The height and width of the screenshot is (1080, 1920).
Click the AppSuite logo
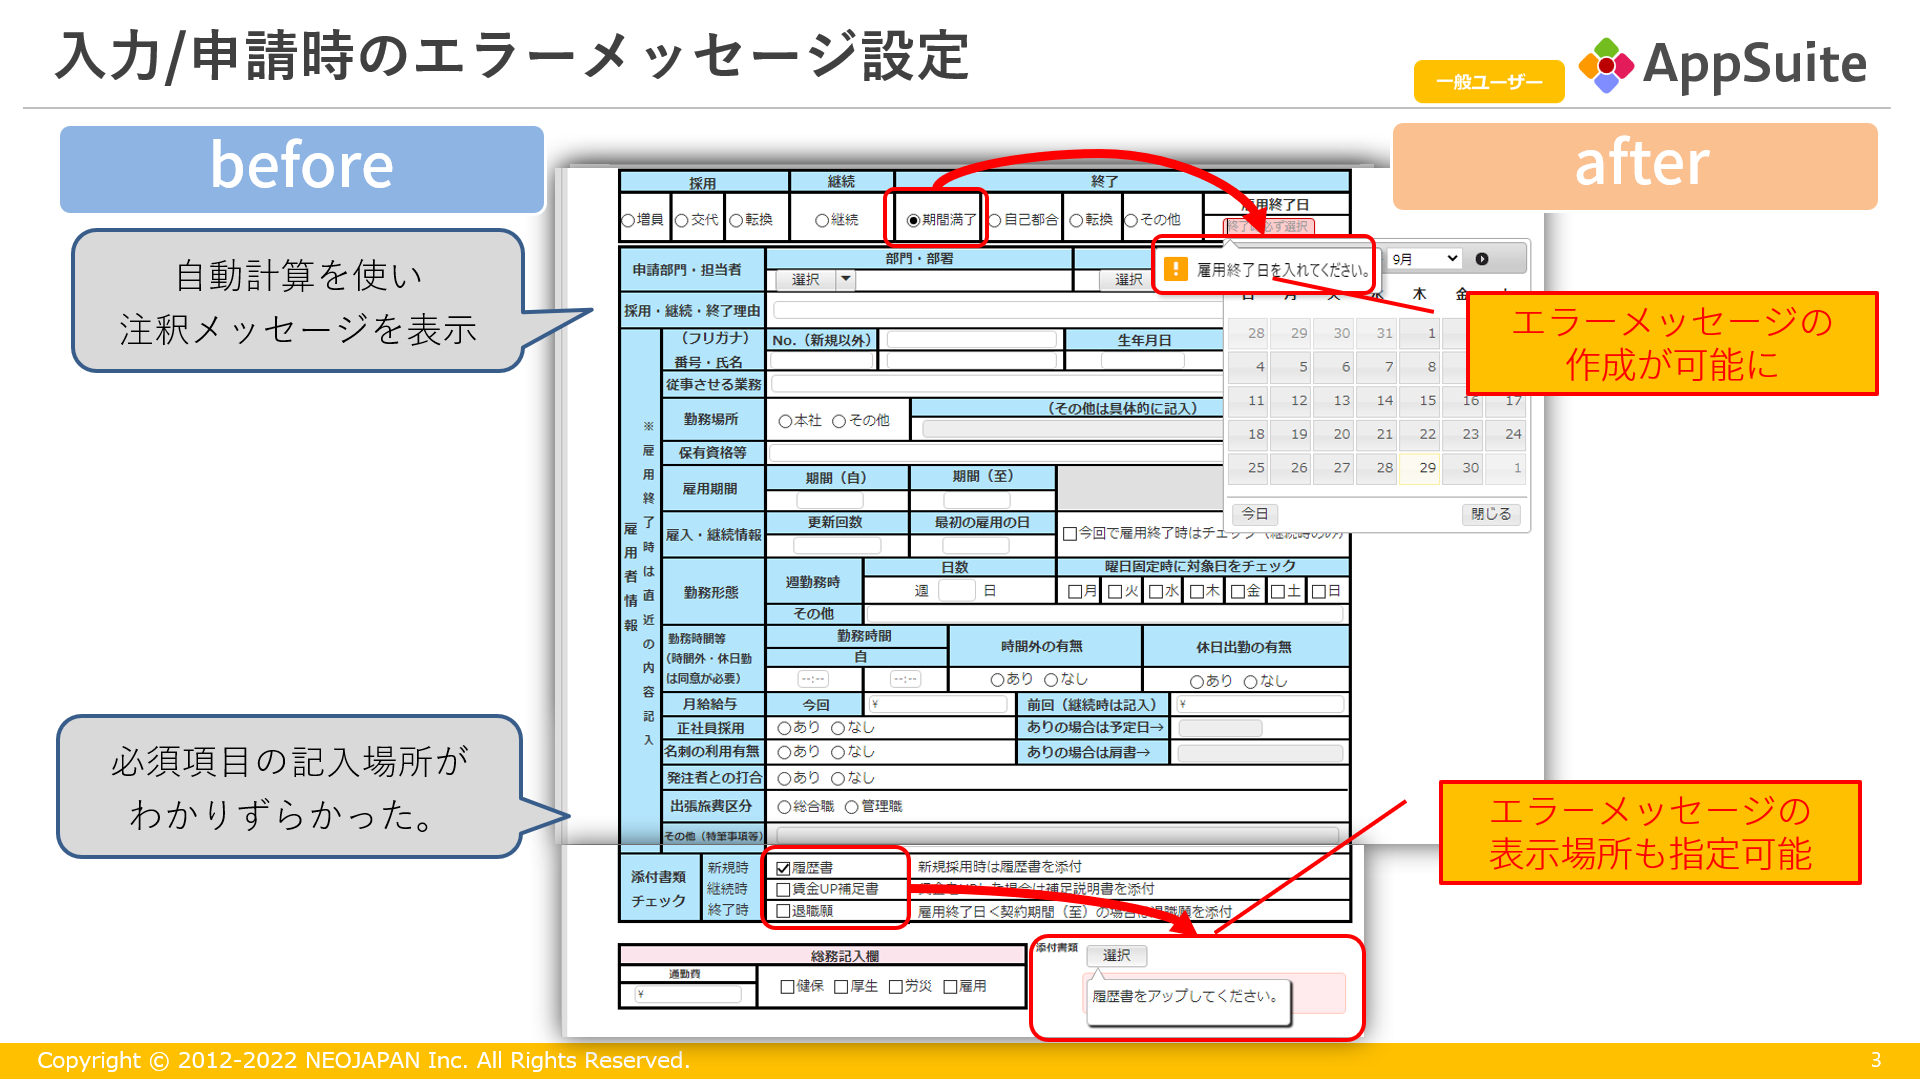point(1722,64)
